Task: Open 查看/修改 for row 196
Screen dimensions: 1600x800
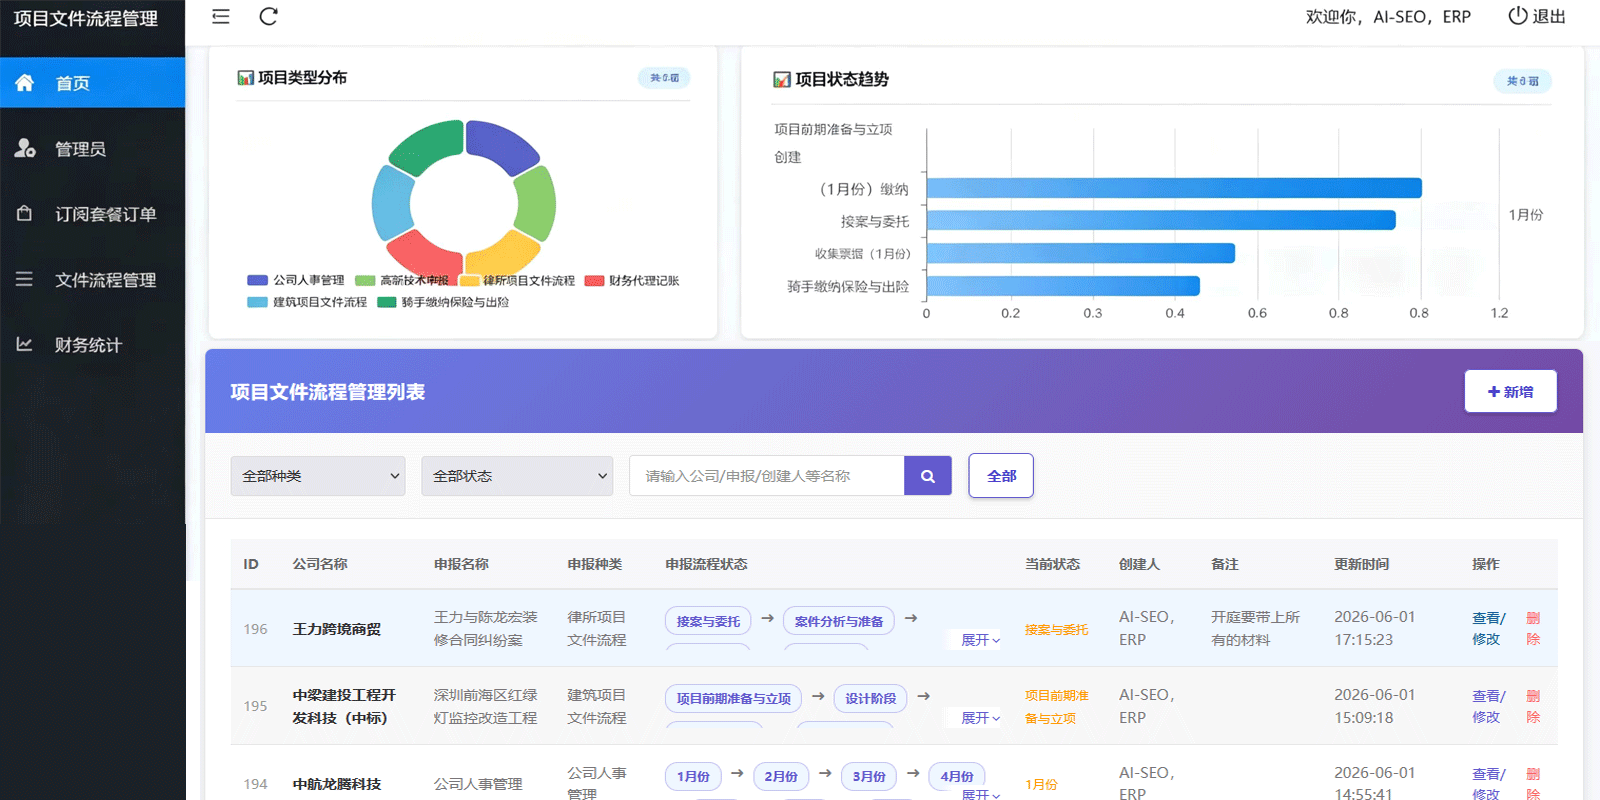Action: coord(1488,628)
